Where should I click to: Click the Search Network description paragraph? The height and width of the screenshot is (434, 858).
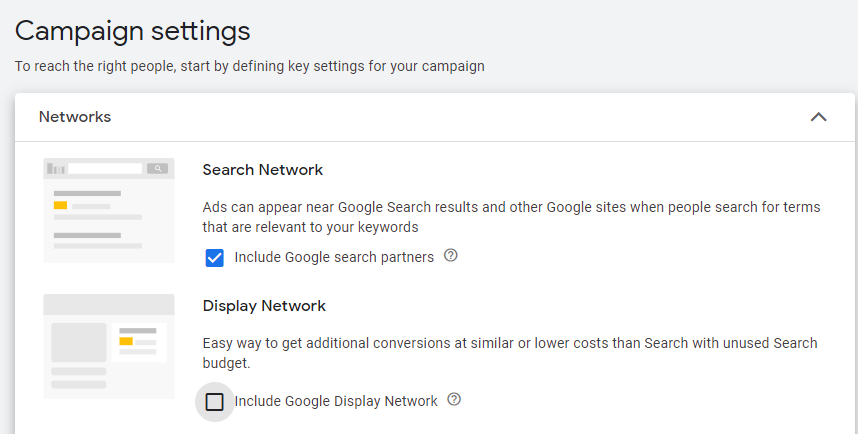point(510,217)
